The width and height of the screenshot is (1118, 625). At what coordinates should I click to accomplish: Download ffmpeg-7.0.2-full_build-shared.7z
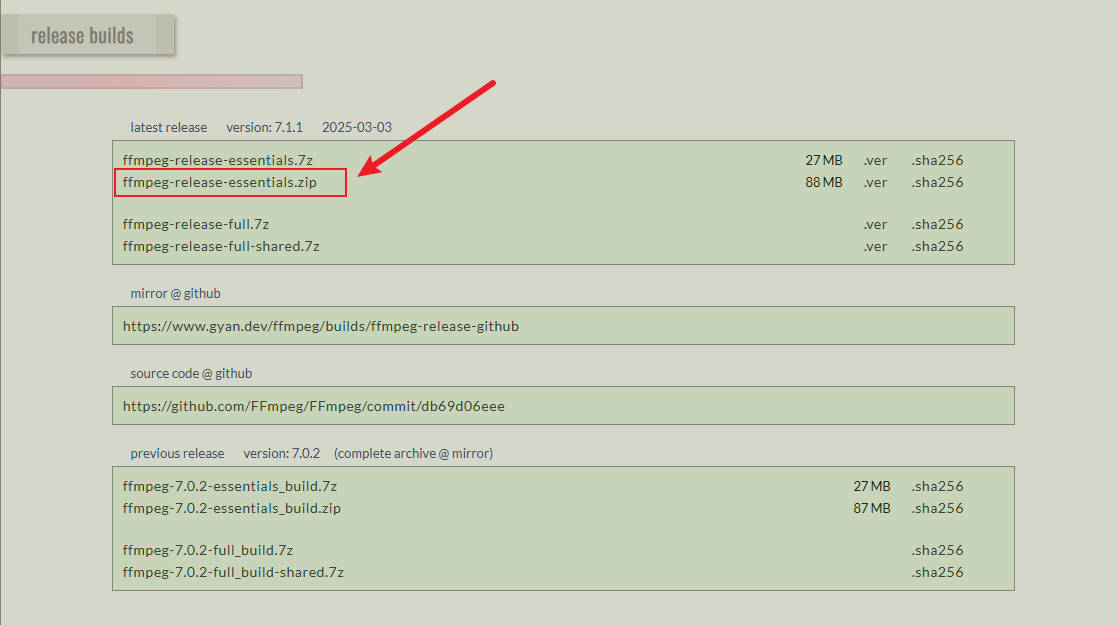pyautogui.click(x=233, y=572)
